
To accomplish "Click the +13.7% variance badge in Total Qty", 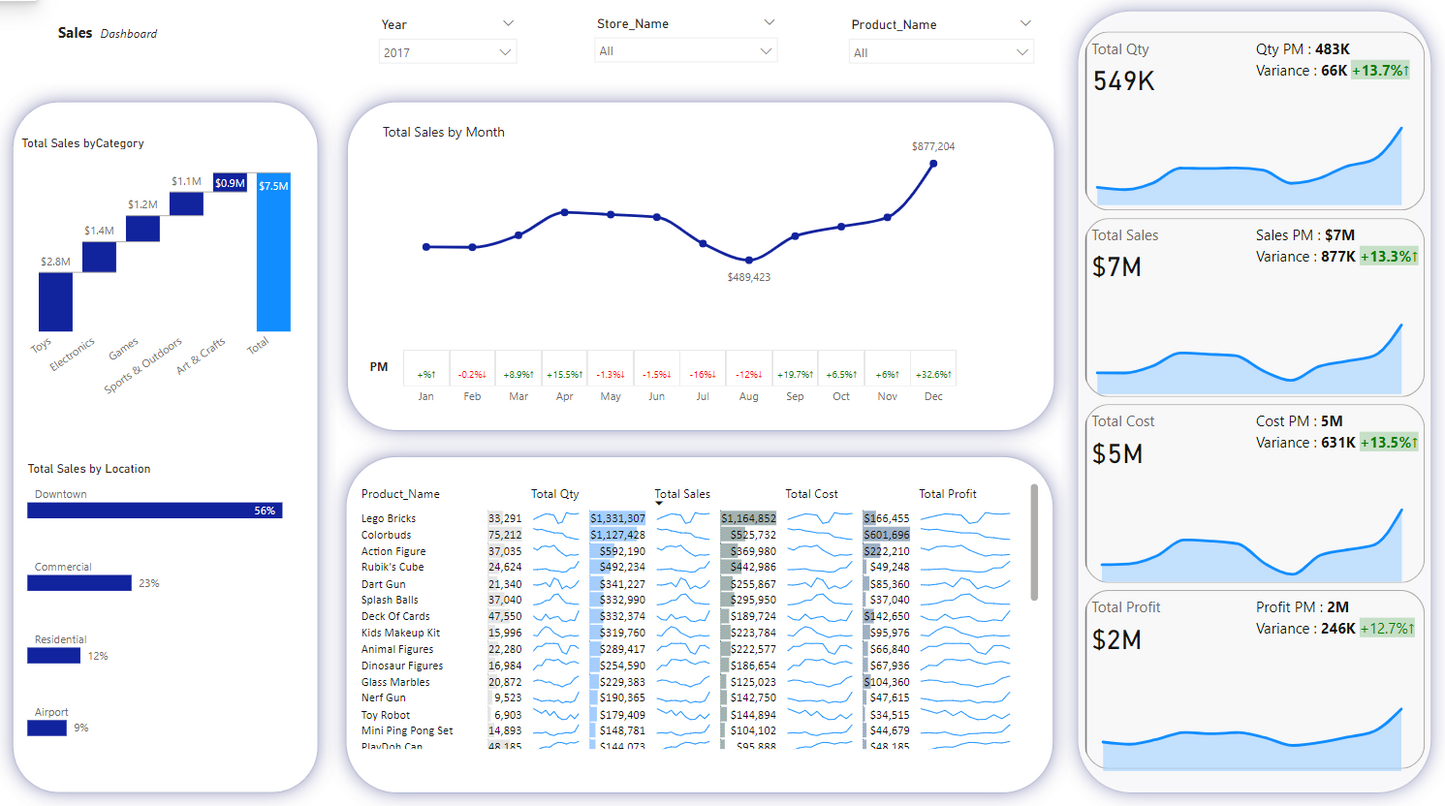I will 1379,71.
